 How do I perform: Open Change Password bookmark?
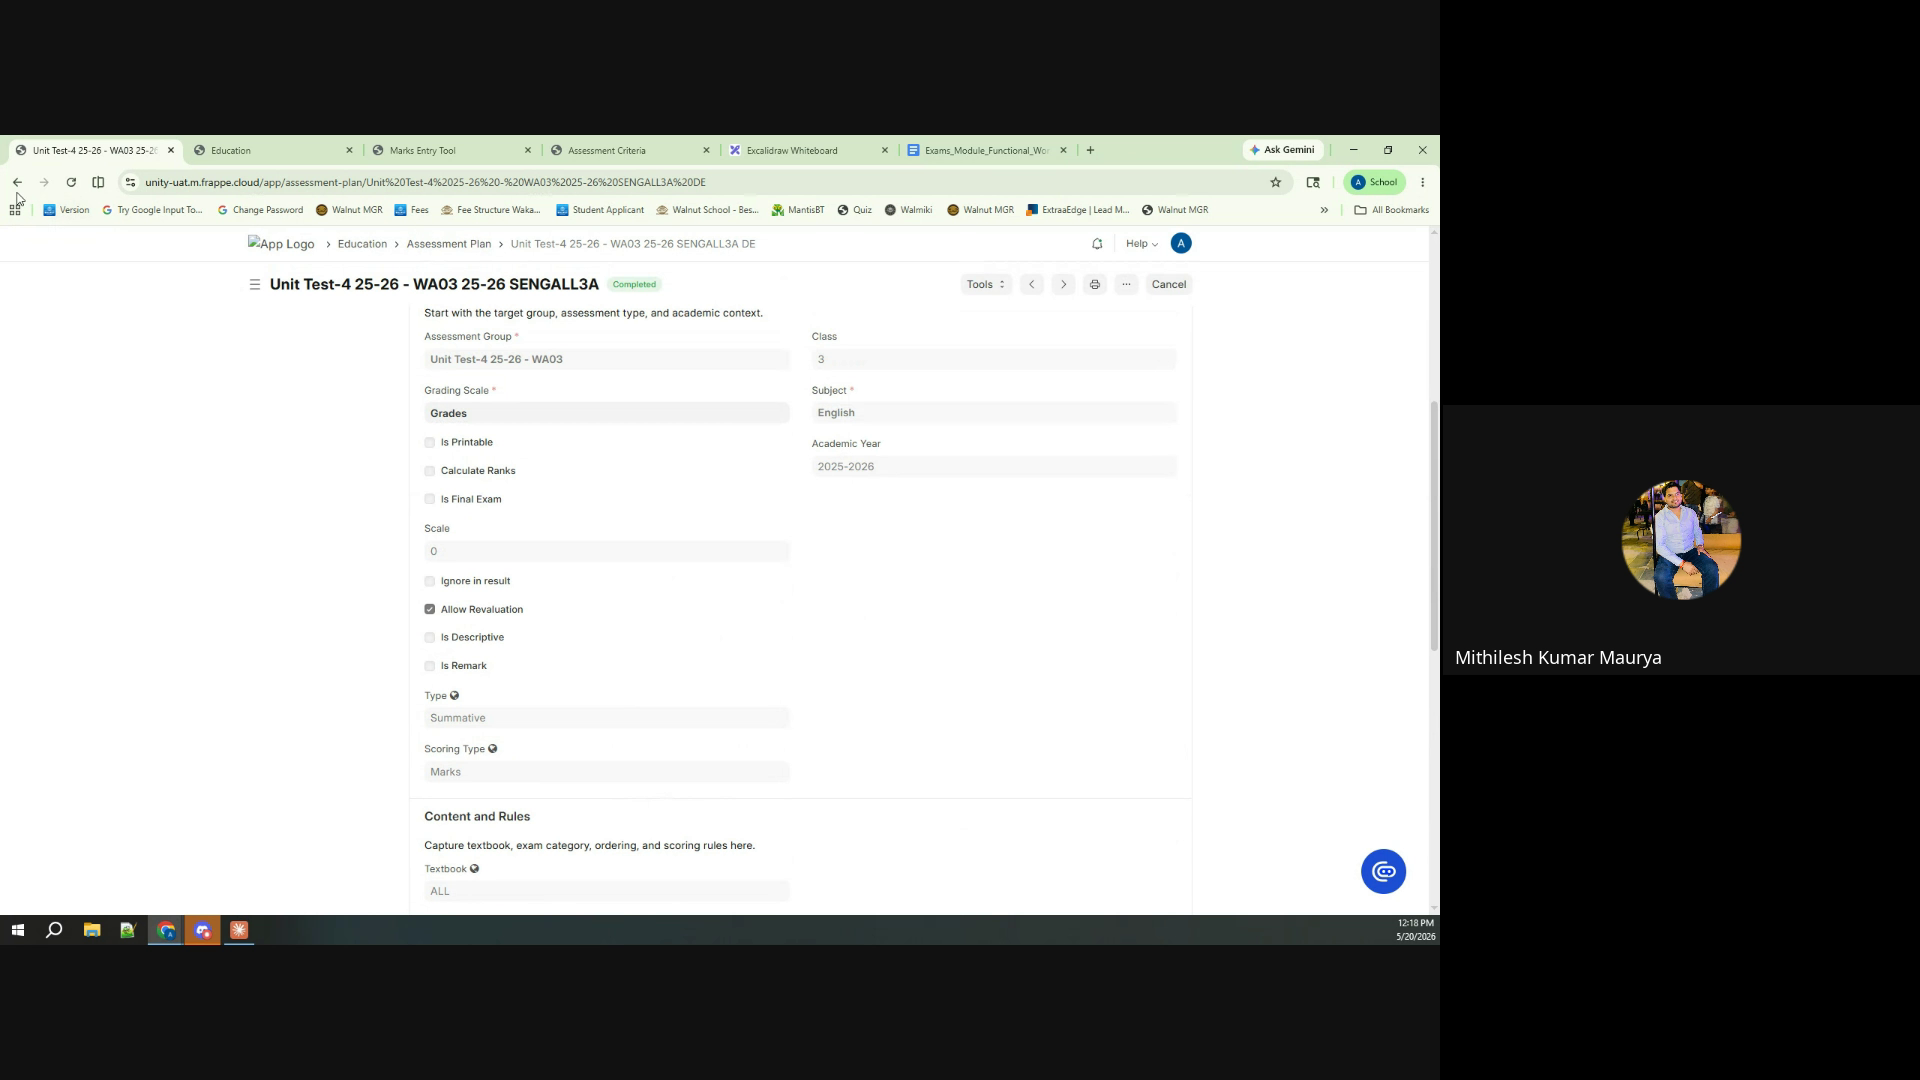pos(260,210)
